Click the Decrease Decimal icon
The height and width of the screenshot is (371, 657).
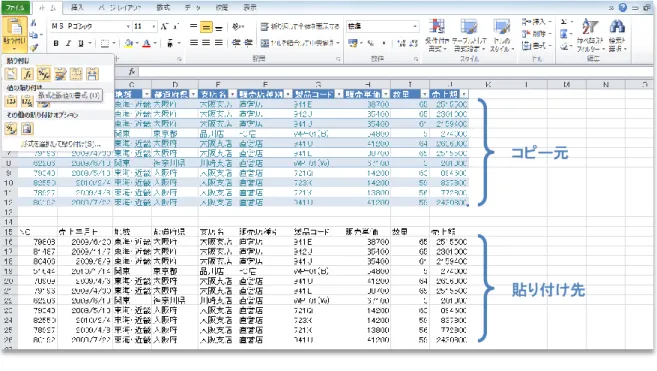414,43
